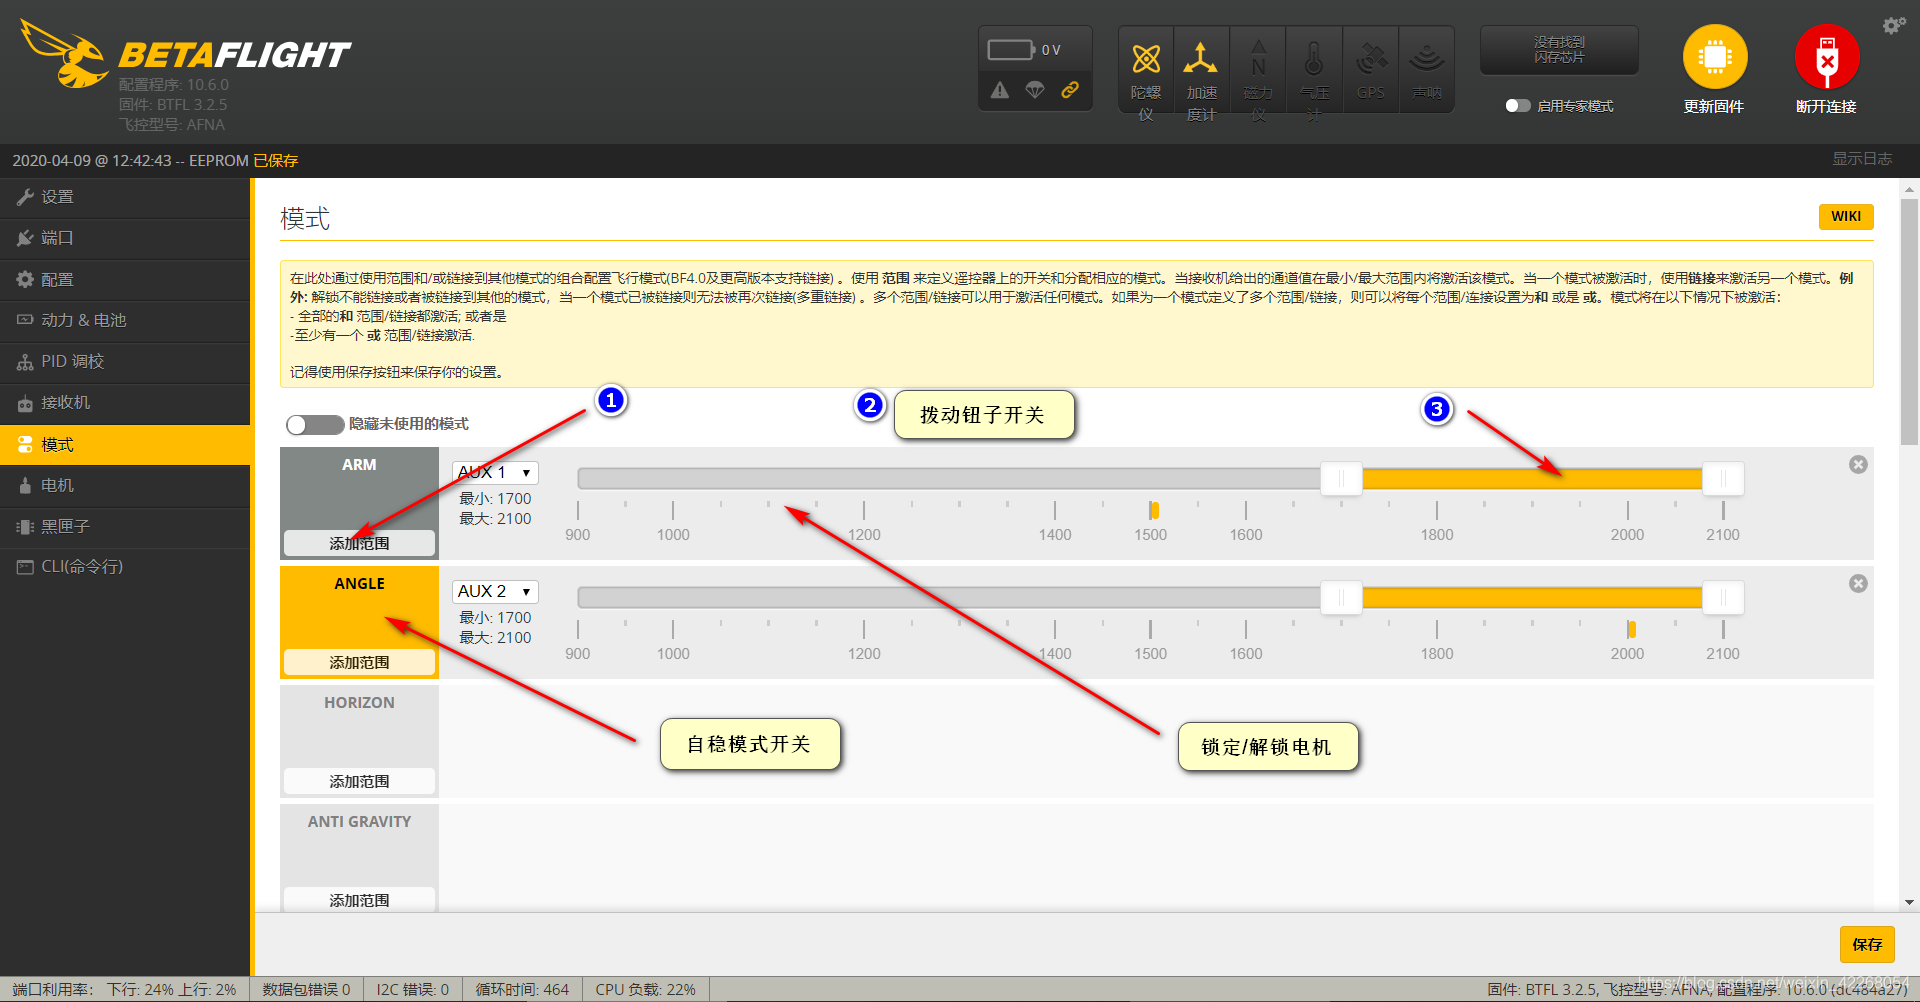Open the AUX 1 channel dropdown for ARM
Screen dimensions: 1920x1002
495,472
